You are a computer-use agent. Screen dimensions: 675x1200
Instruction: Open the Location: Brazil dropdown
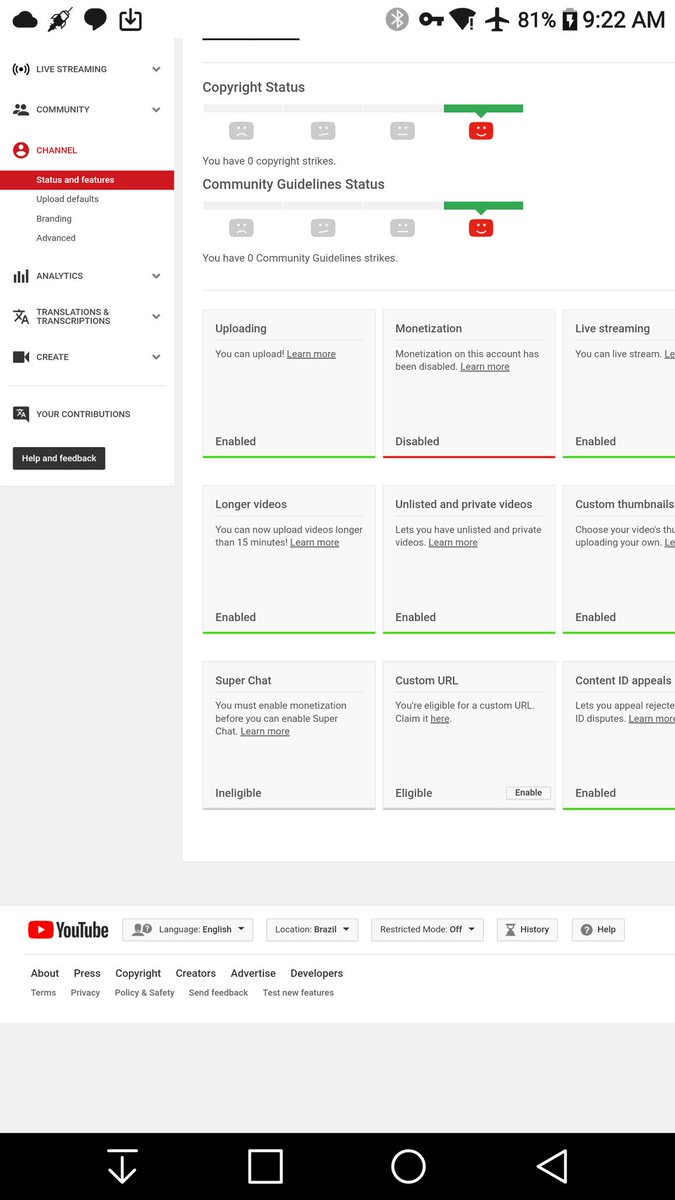tap(312, 929)
